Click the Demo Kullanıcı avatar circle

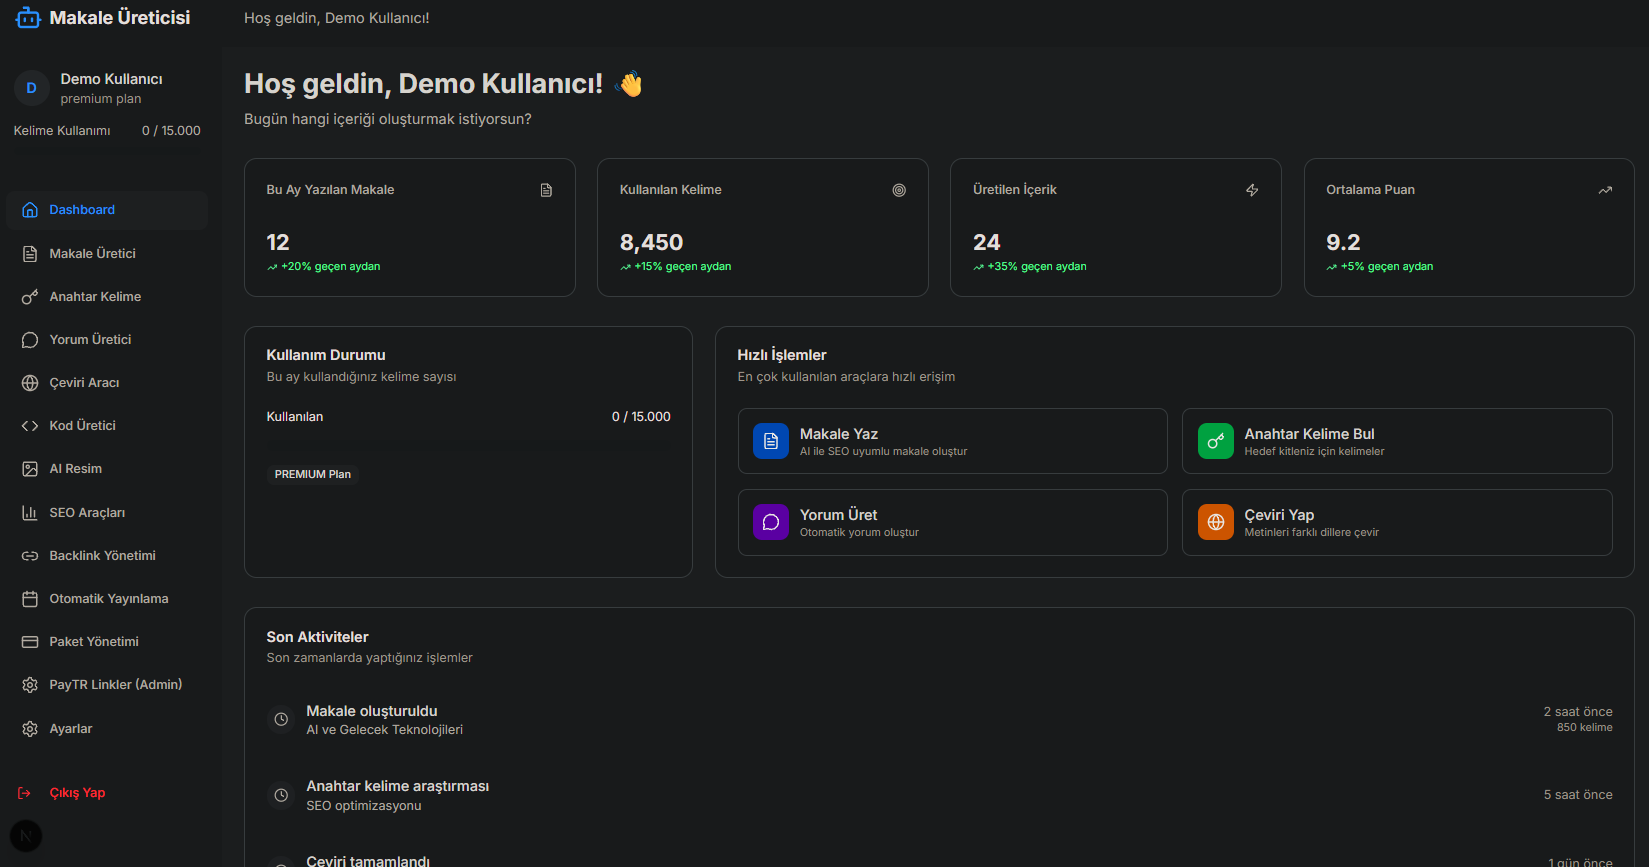(x=31, y=88)
